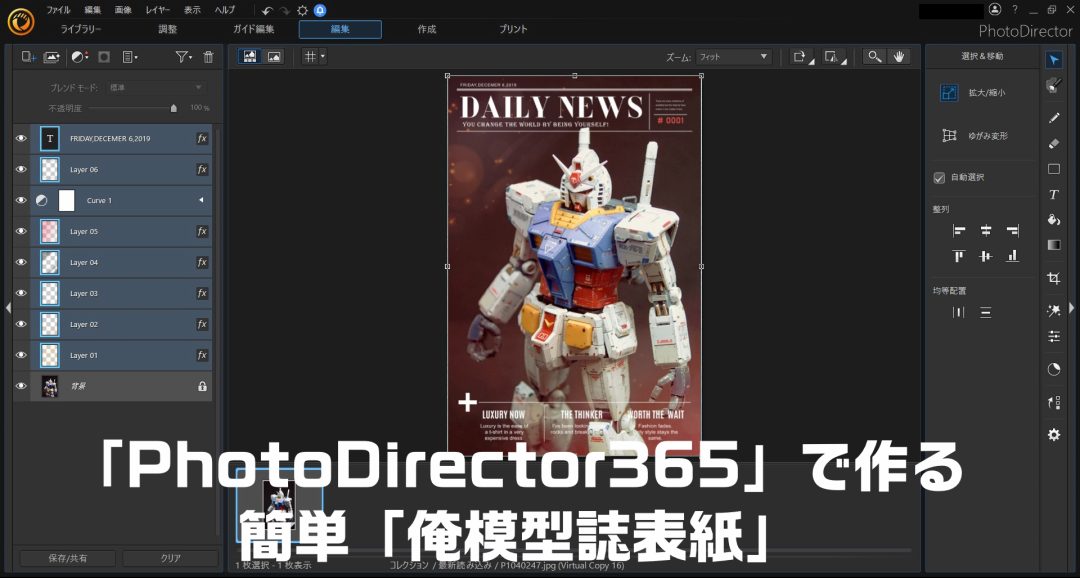Create a new layer
Screen dimensions: 1080x578
pos(27,57)
